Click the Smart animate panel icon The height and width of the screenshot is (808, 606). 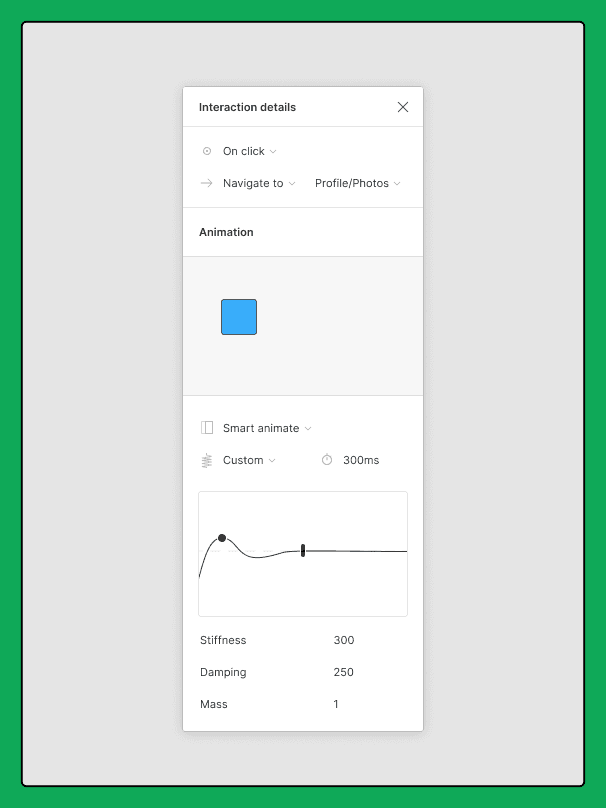click(x=207, y=428)
